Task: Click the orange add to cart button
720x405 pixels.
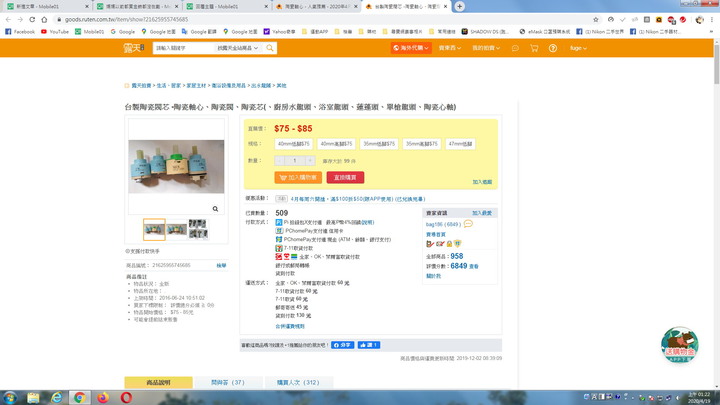Action: (298, 177)
